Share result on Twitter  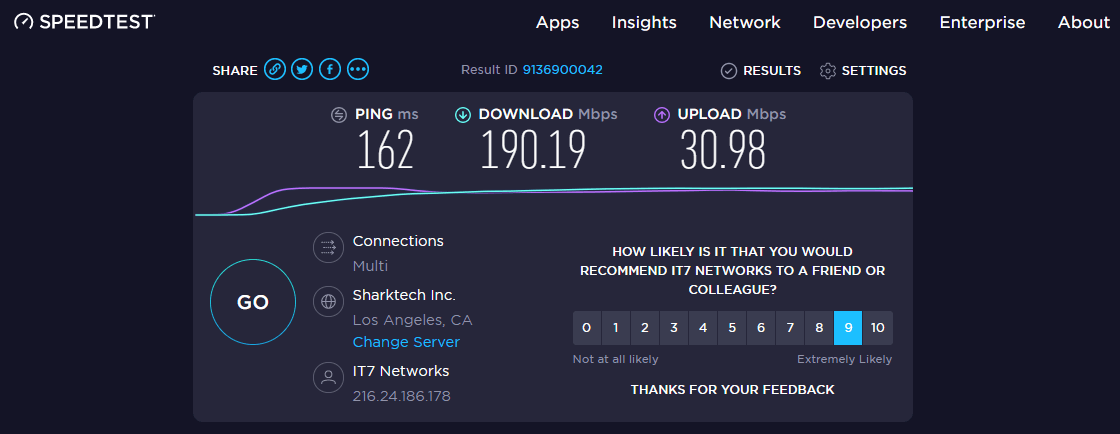click(x=302, y=70)
